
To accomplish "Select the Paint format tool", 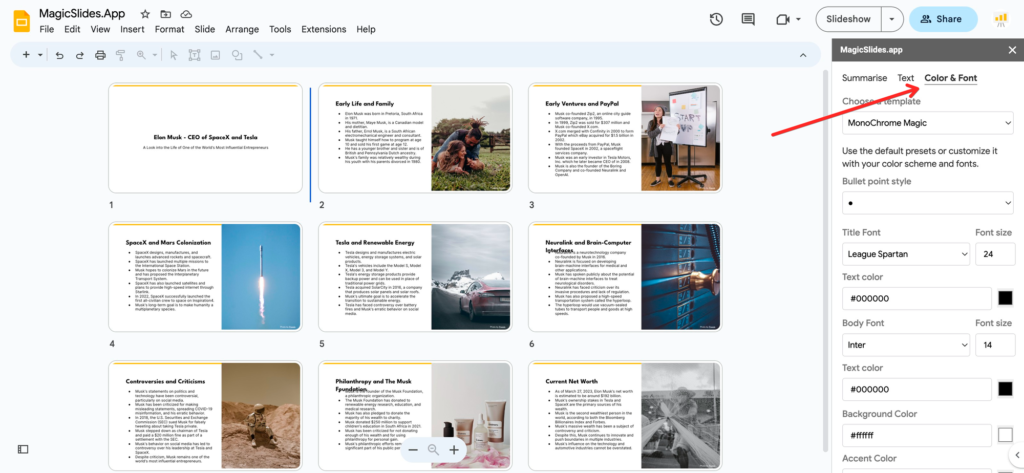I will pyautogui.click(x=120, y=55).
